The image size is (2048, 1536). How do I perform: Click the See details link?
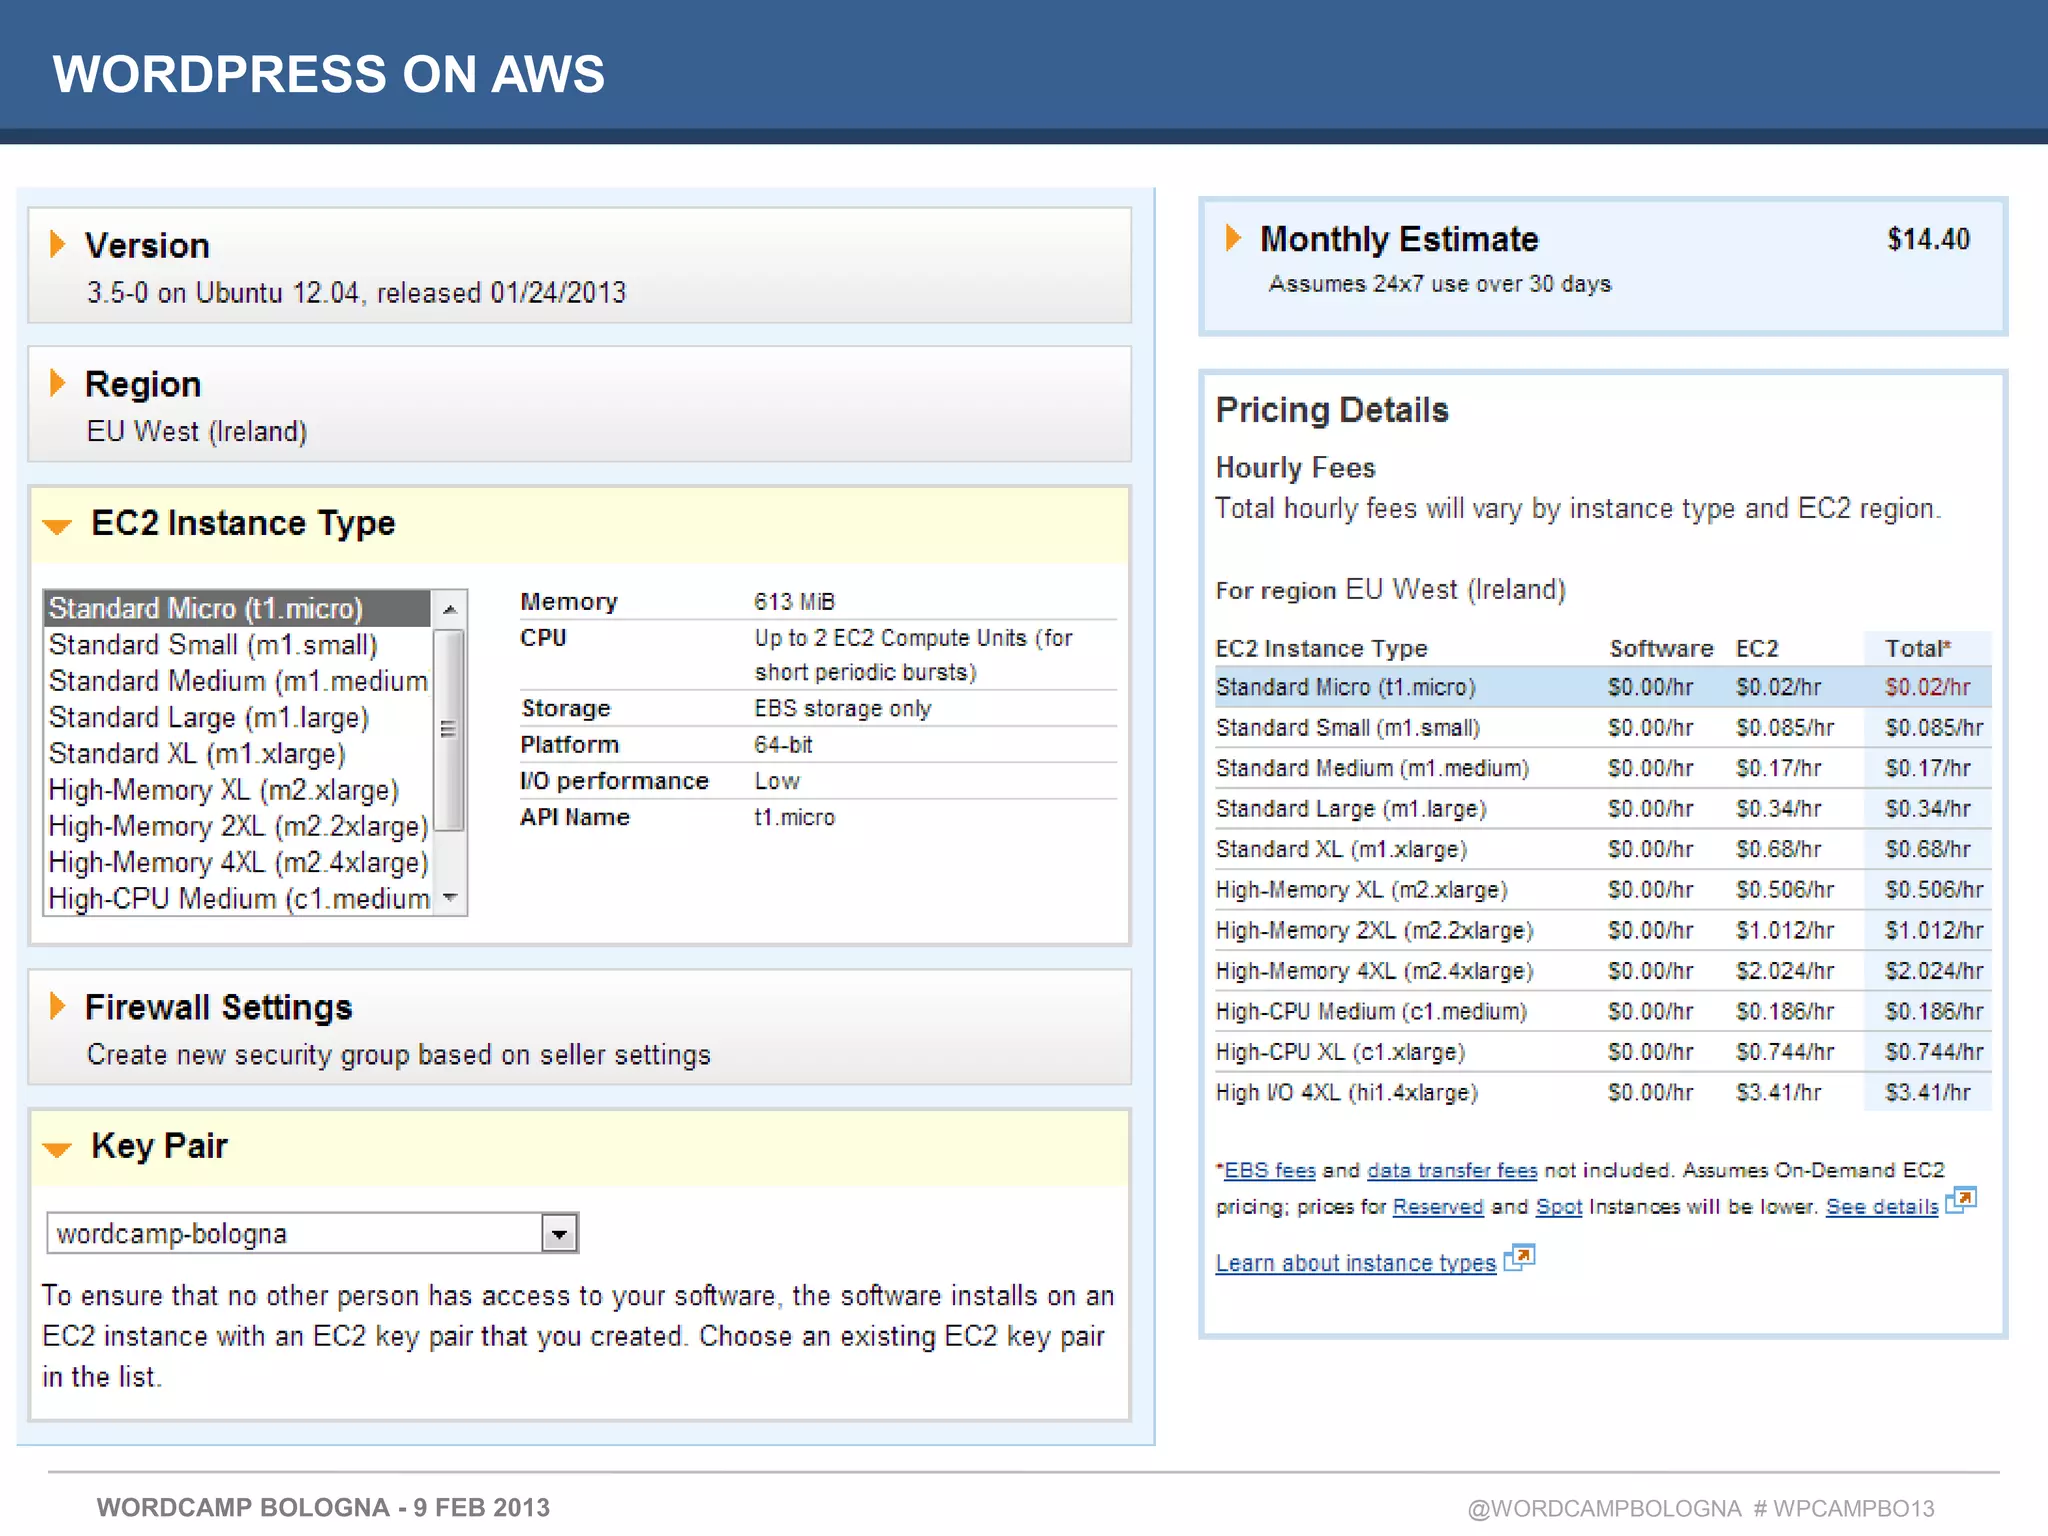1882,1207
